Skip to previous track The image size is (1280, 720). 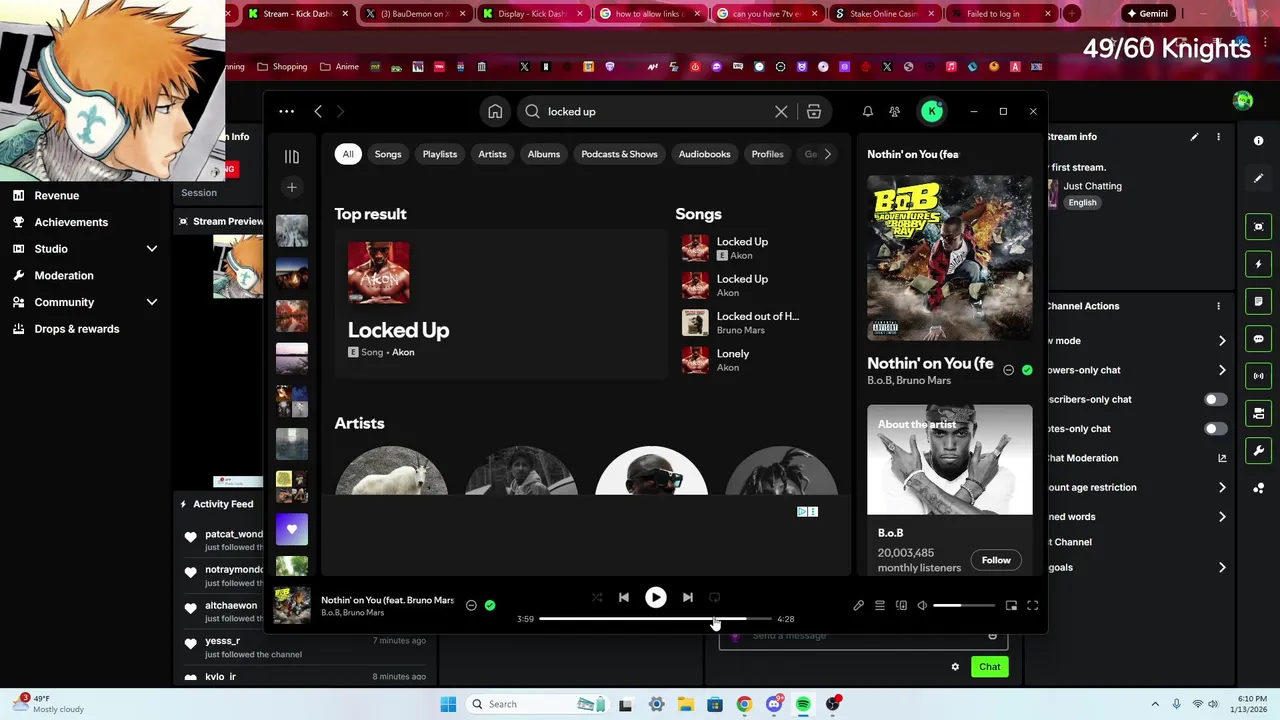tap(624, 597)
